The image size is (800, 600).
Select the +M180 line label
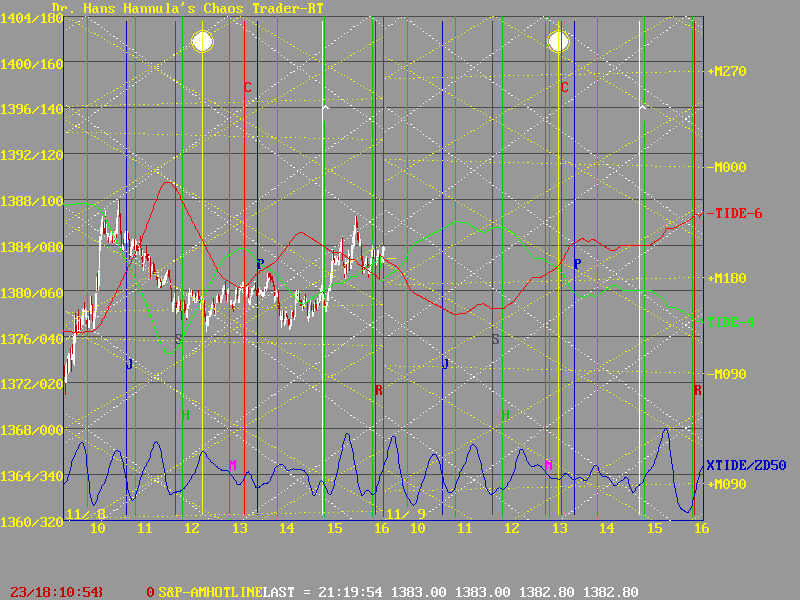[727, 278]
